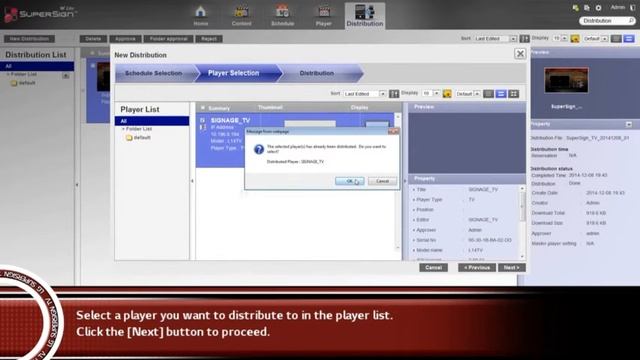Select All in Distribution List
This screenshot has width=640, height=360.
[37, 66]
